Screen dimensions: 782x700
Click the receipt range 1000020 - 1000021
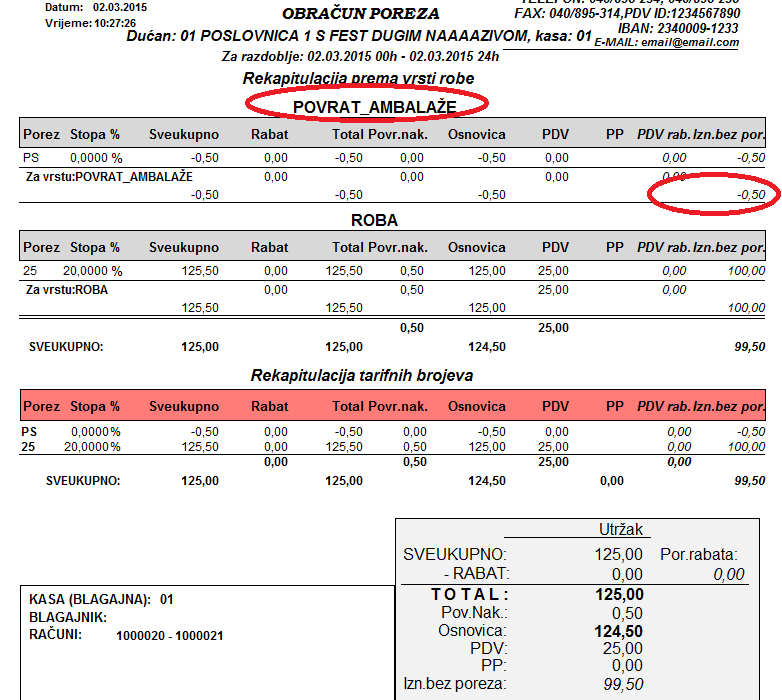click(x=170, y=636)
